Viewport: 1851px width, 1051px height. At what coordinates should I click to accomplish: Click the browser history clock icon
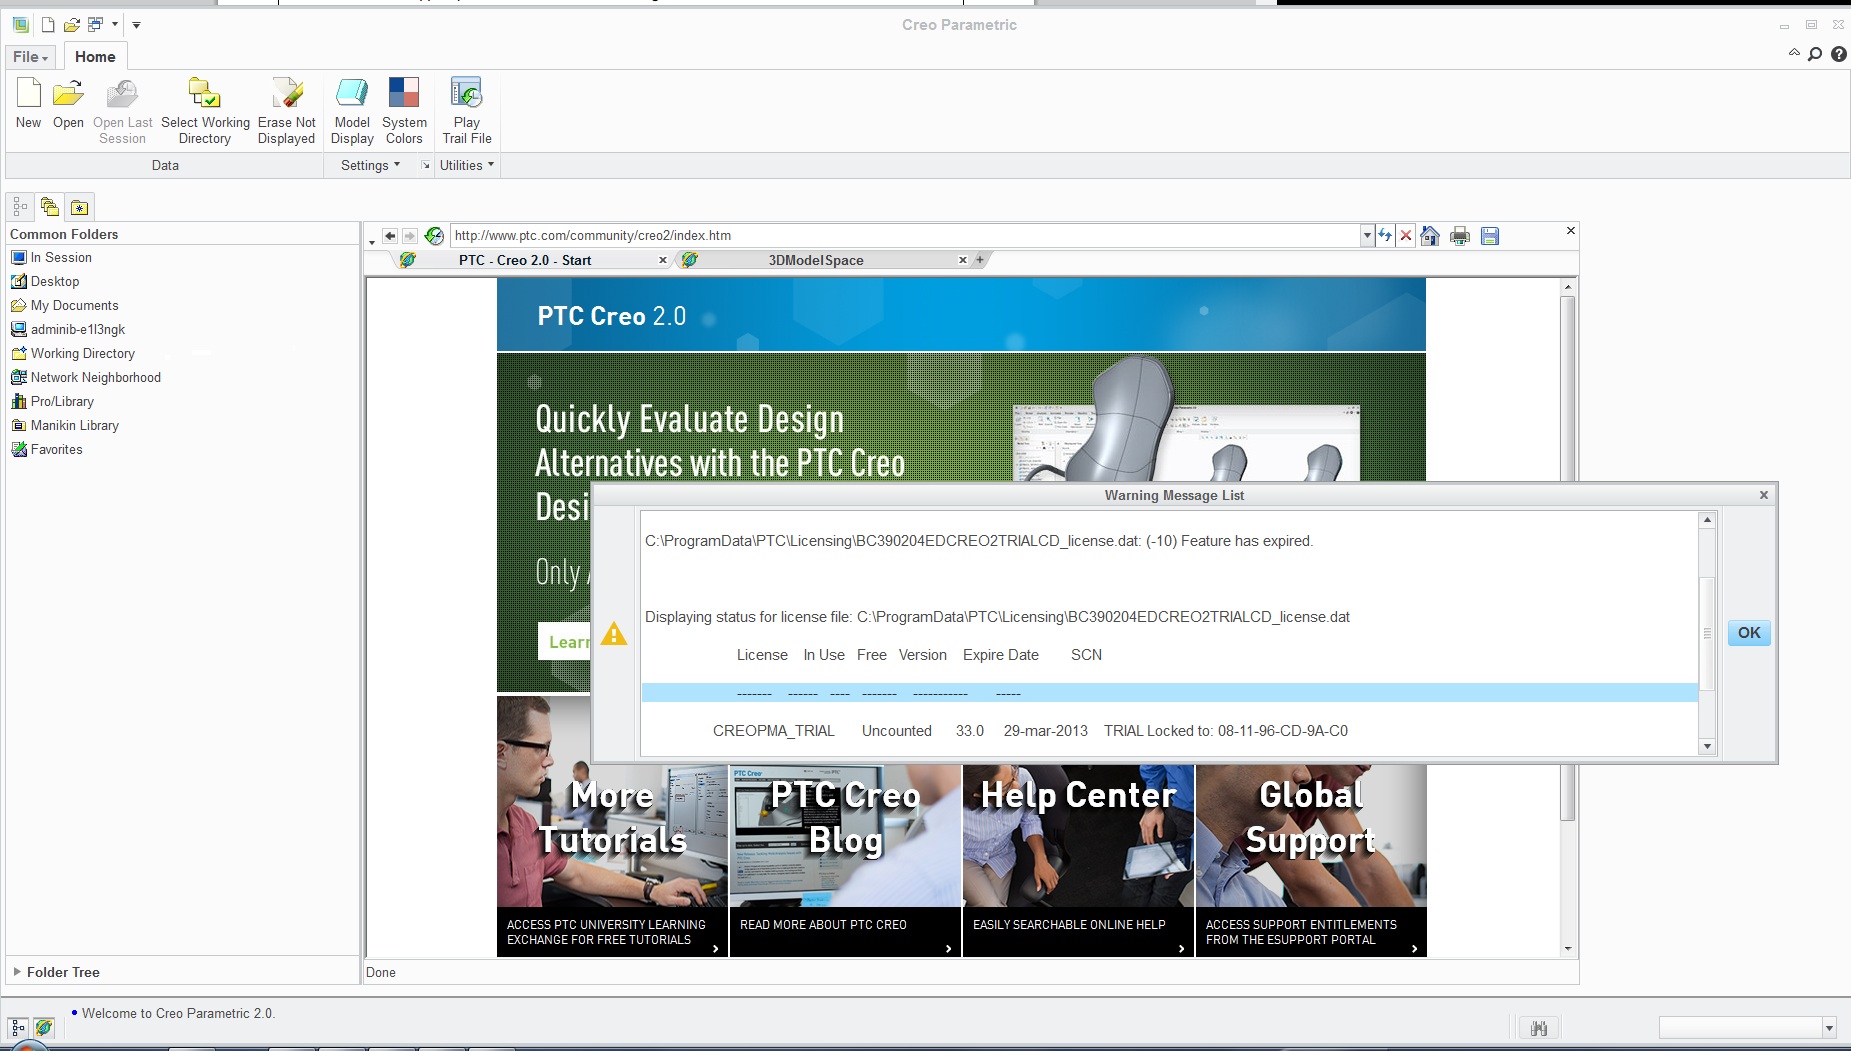[x=434, y=236]
